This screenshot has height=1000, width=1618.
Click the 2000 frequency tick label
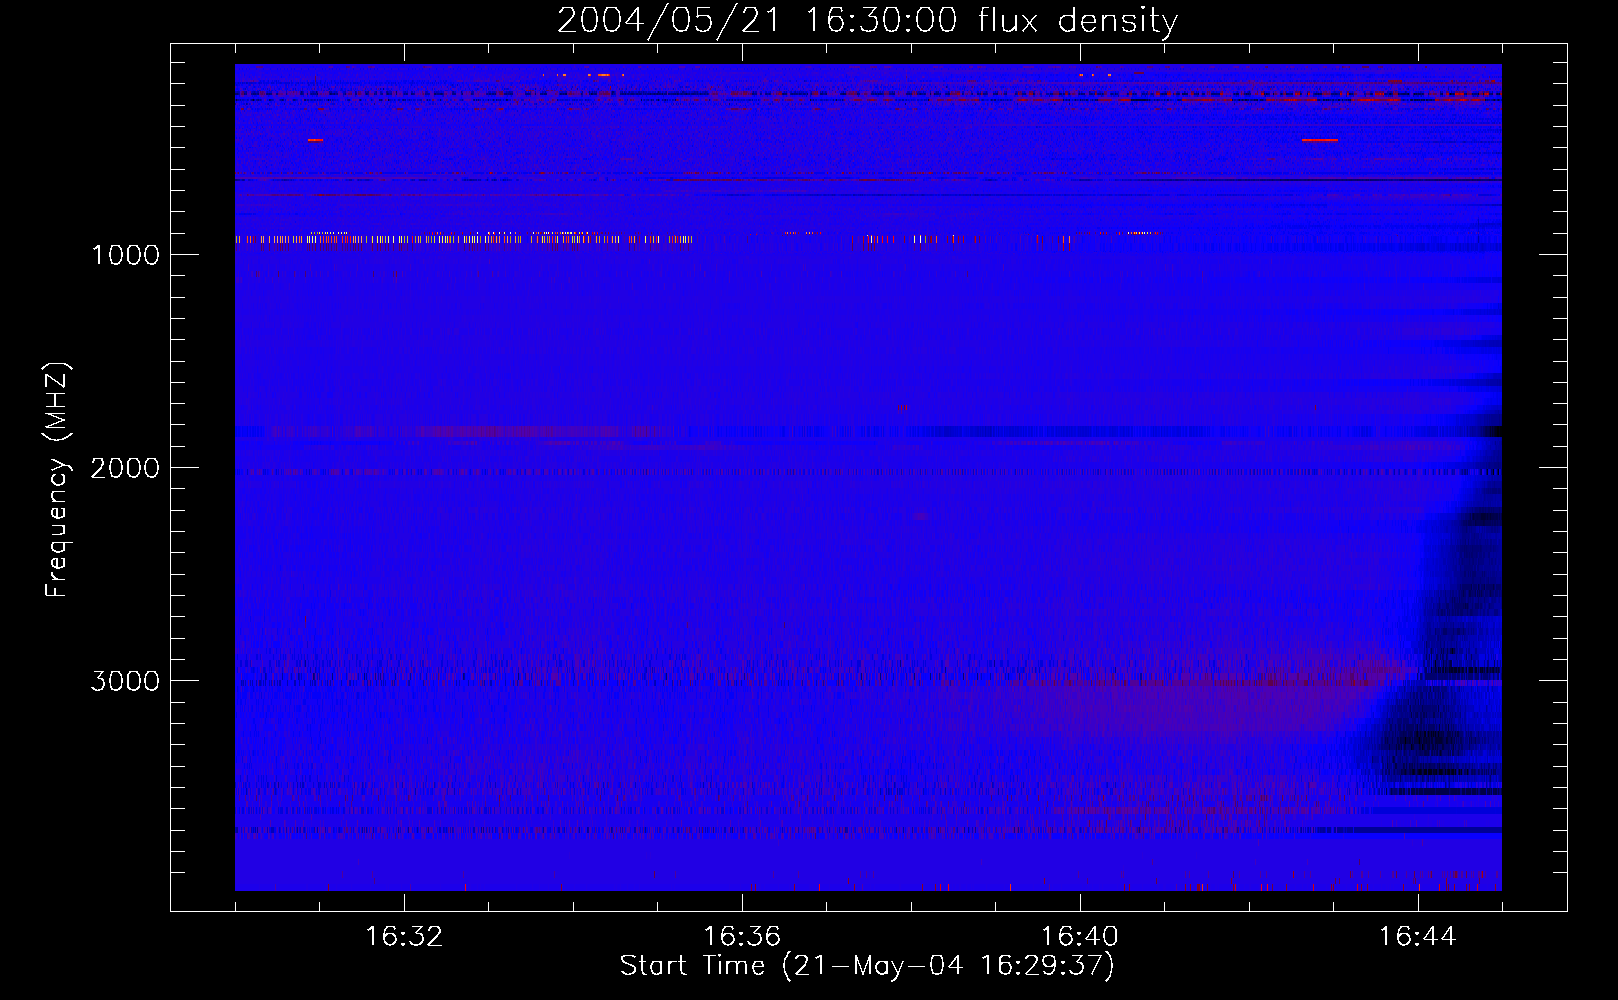(125, 468)
